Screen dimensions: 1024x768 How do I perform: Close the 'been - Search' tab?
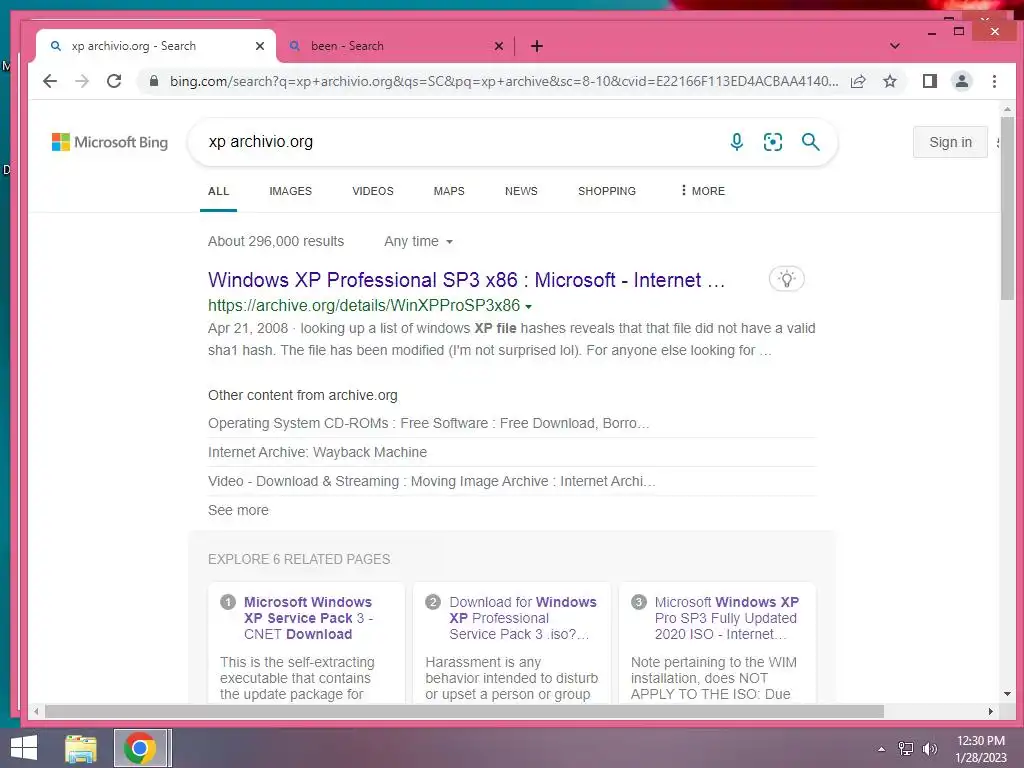[498, 46]
